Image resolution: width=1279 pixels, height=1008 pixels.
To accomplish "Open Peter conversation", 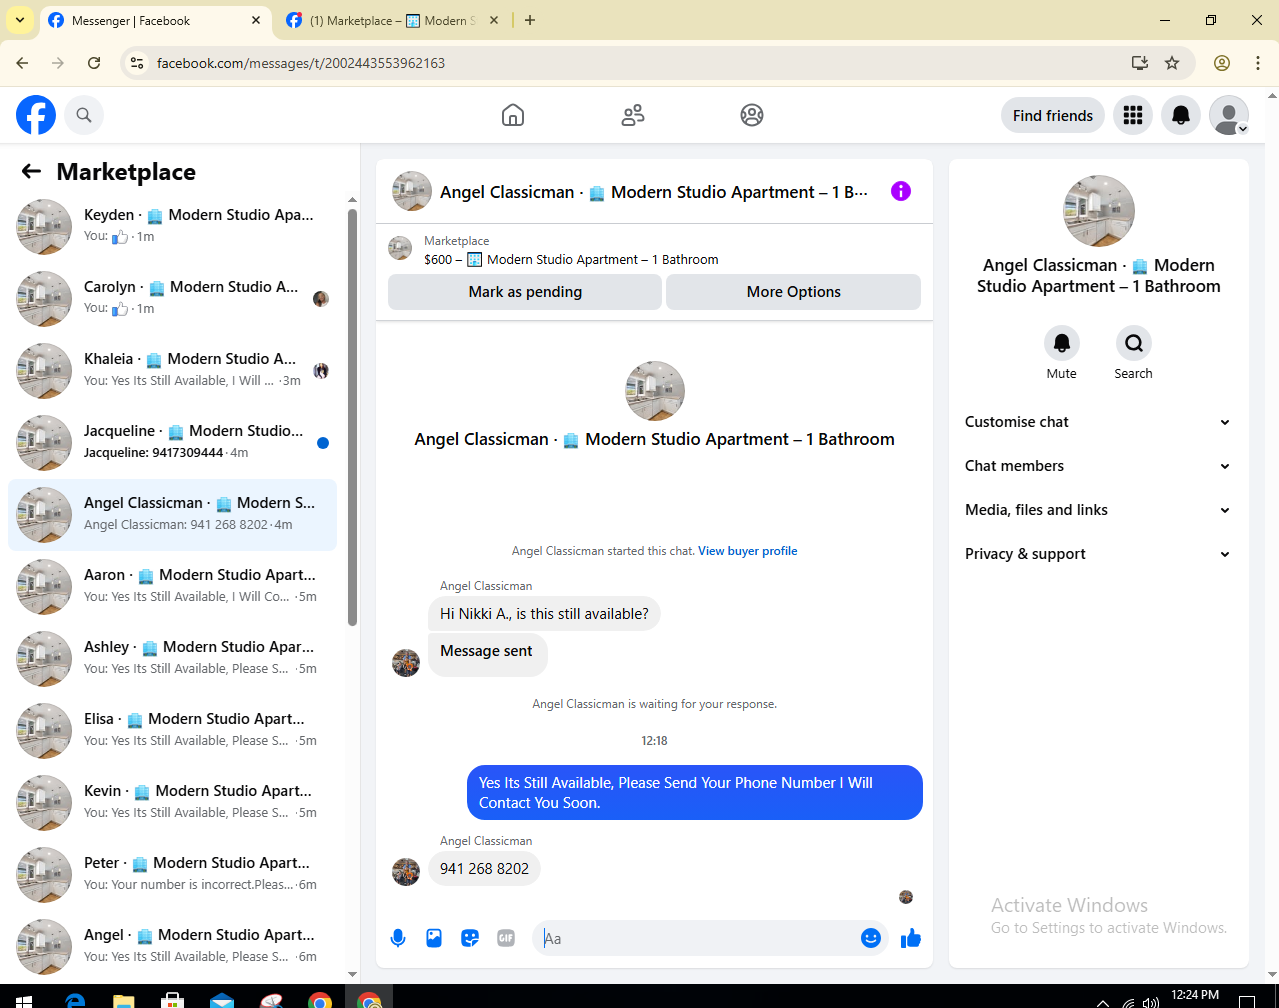I will [x=172, y=875].
